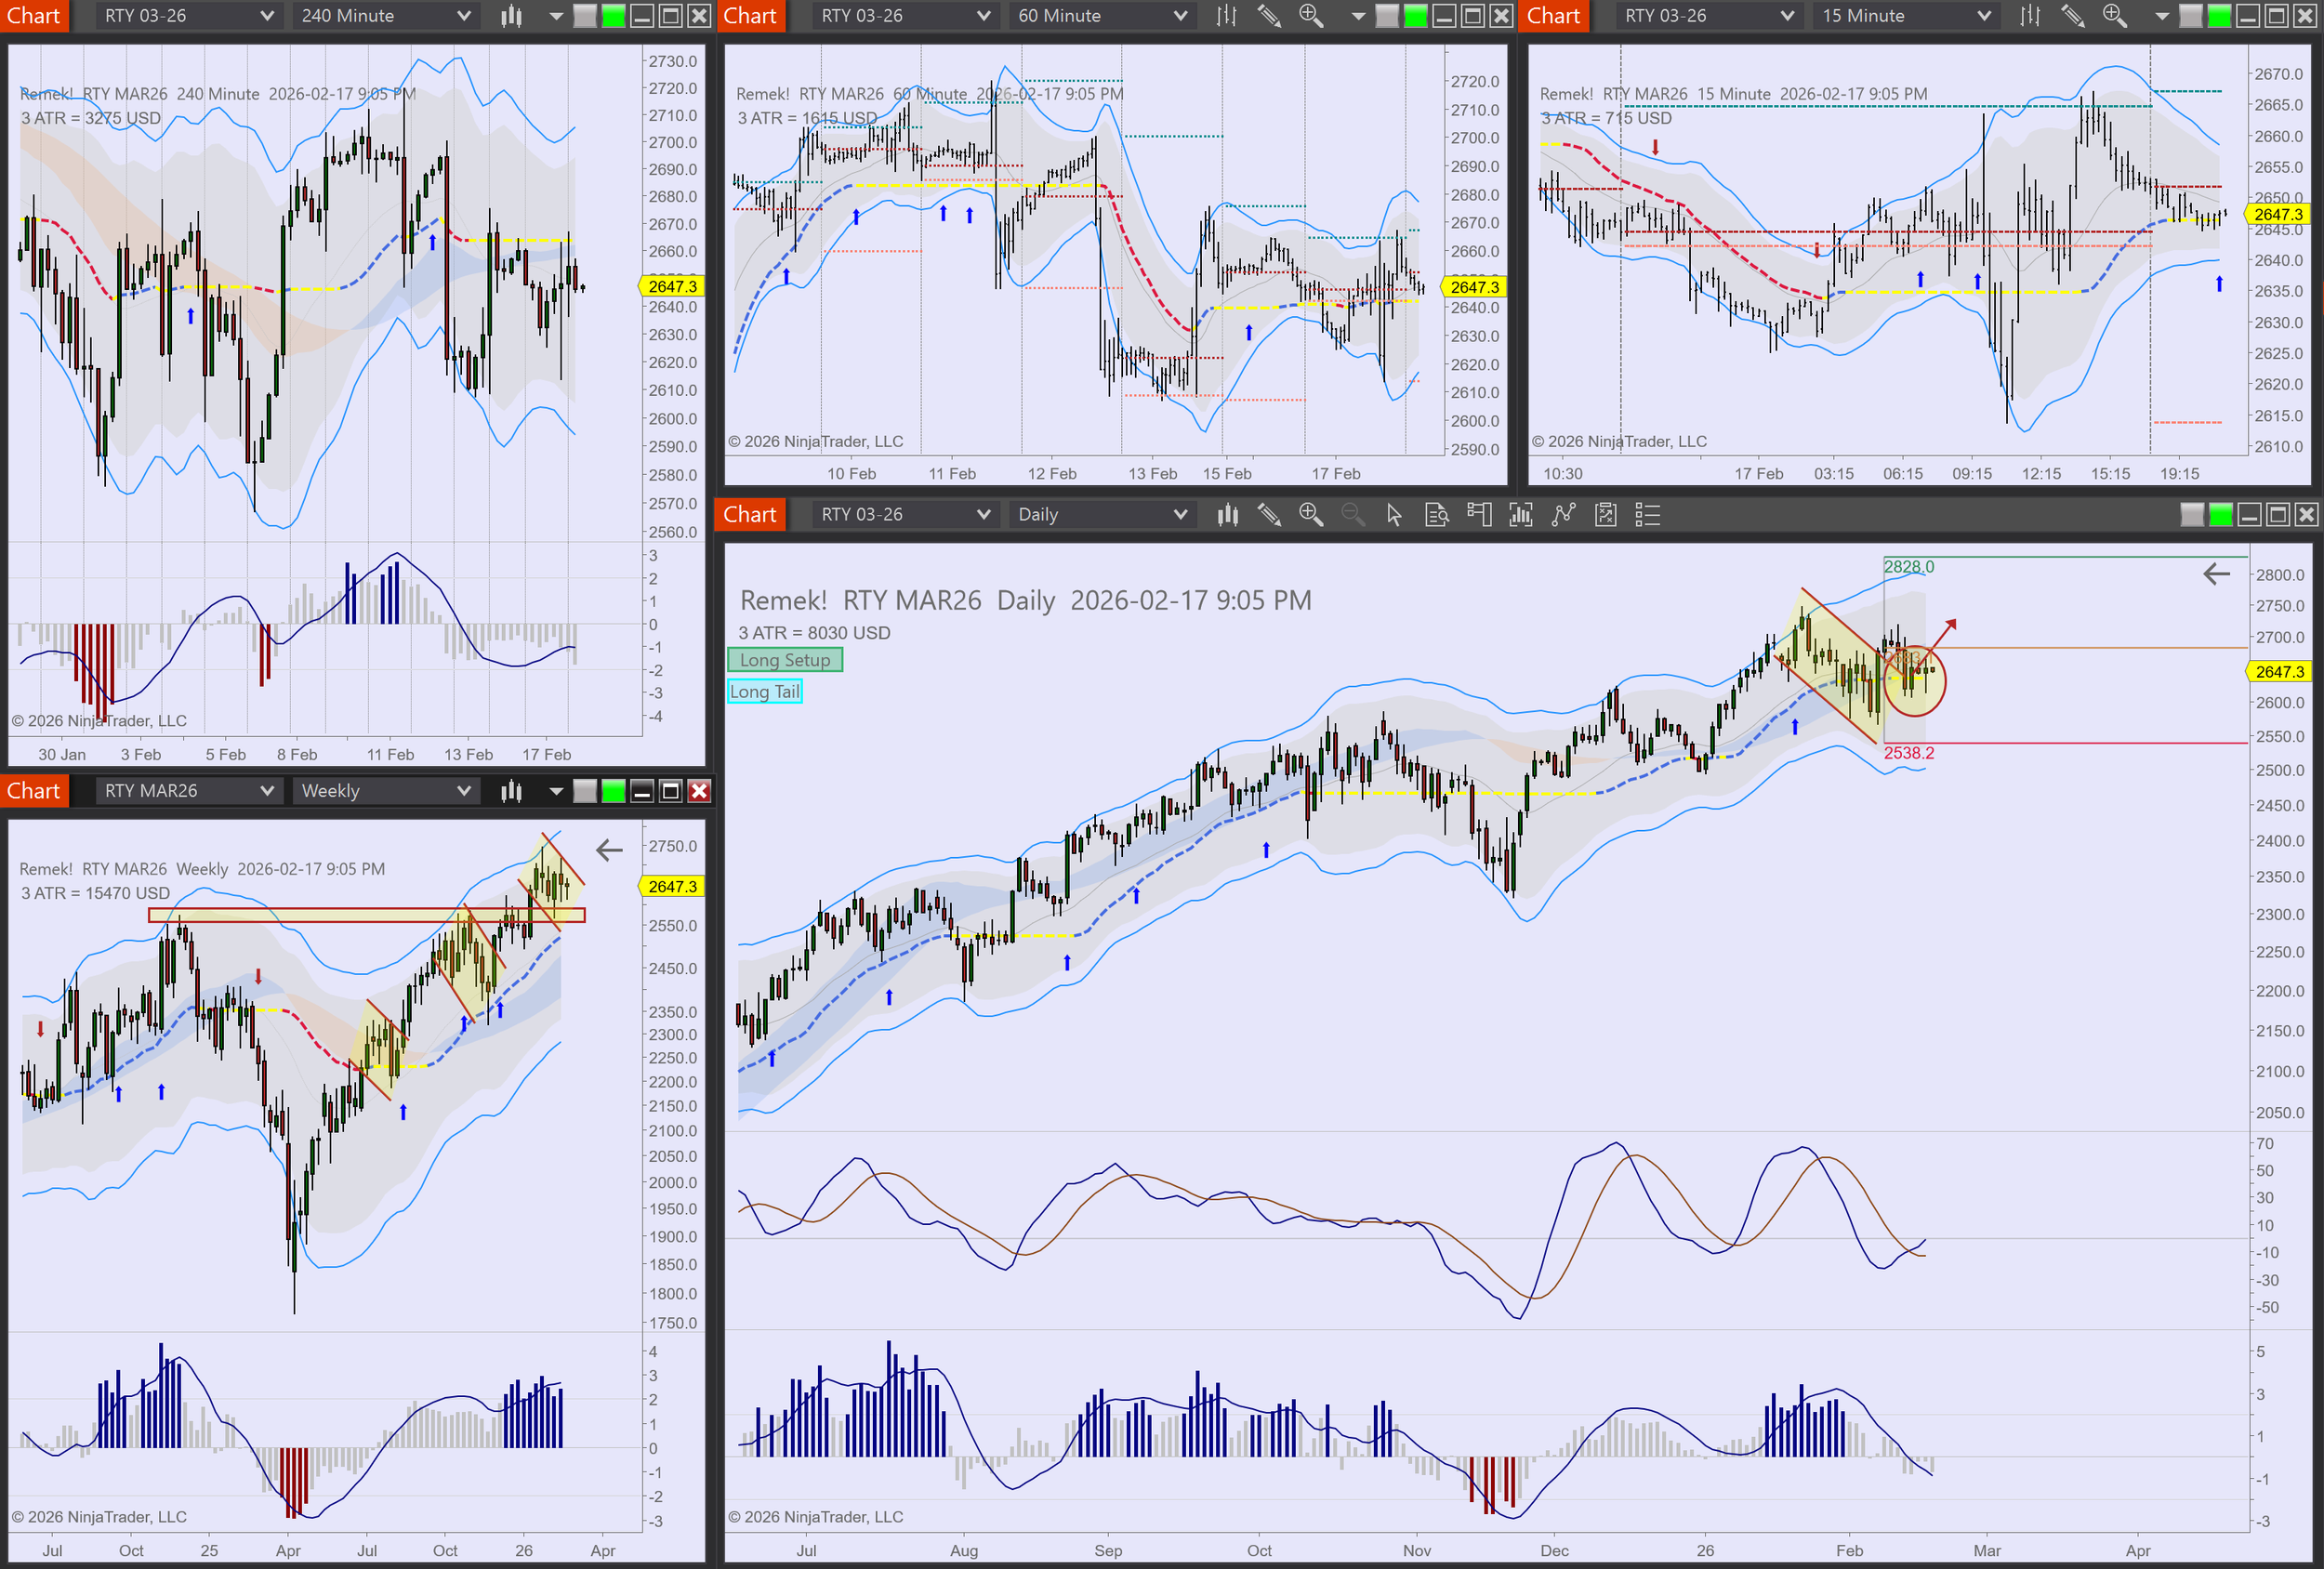
Task: Click the Long Setup label button
Action: (785, 660)
